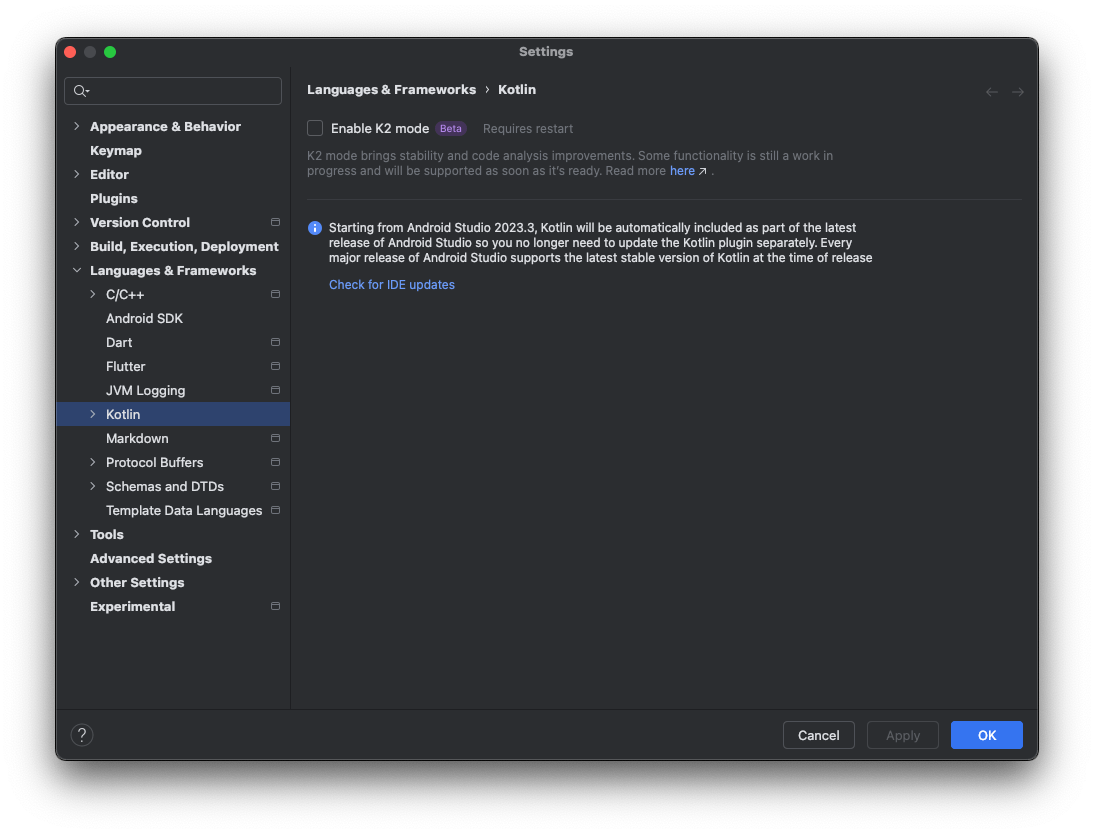The width and height of the screenshot is (1094, 834).
Task: Expand Appearance & Behavior section
Action: (77, 126)
